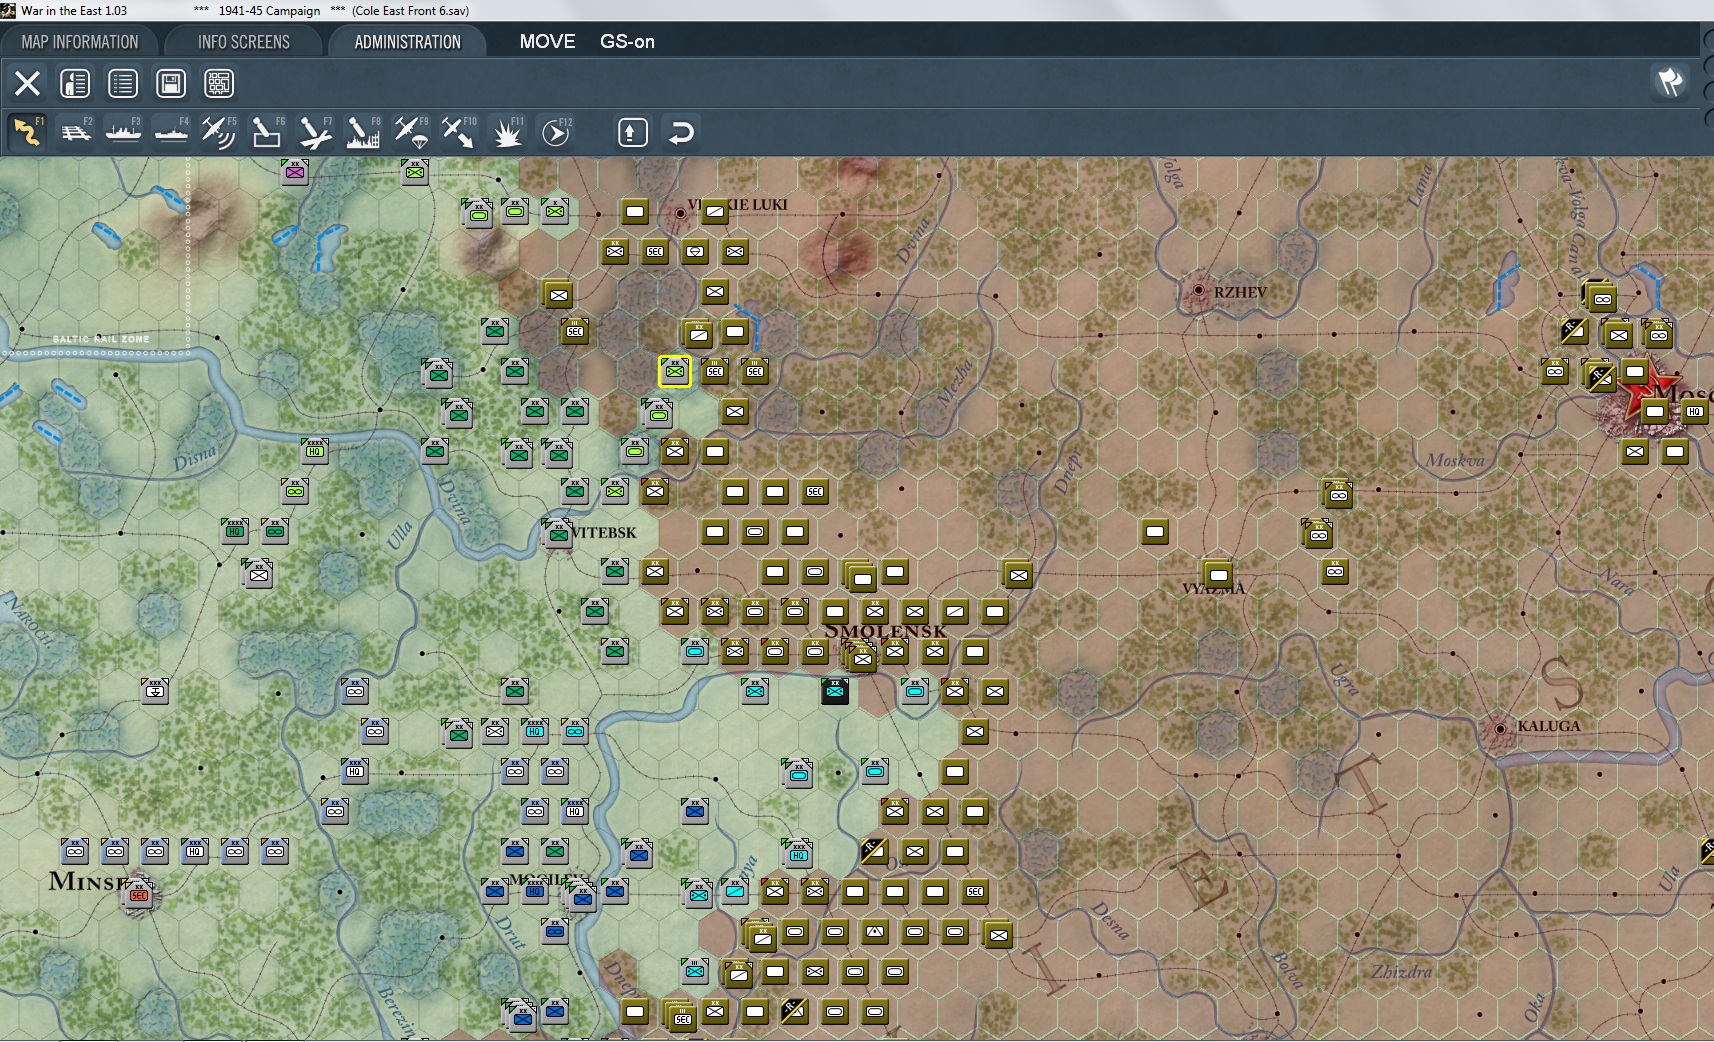Select the HQ counter near Disna river
The height and width of the screenshot is (1042, 1714).
tap(315, 451)
